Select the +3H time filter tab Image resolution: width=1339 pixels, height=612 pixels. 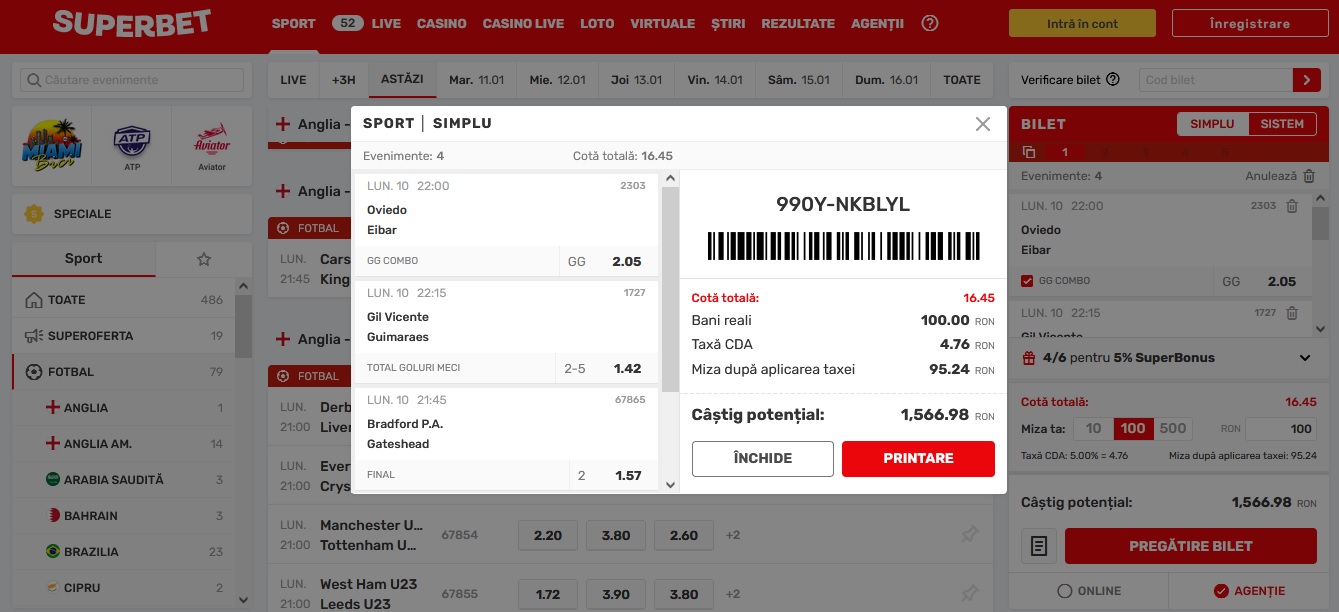coord(344,80)
